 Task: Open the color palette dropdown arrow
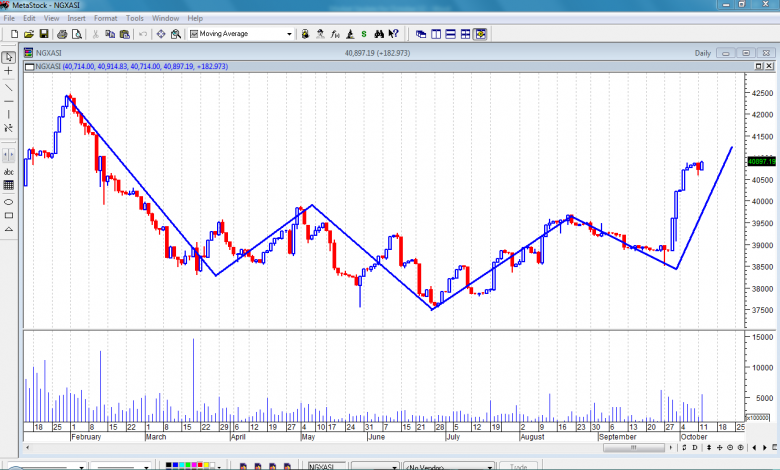219,467
